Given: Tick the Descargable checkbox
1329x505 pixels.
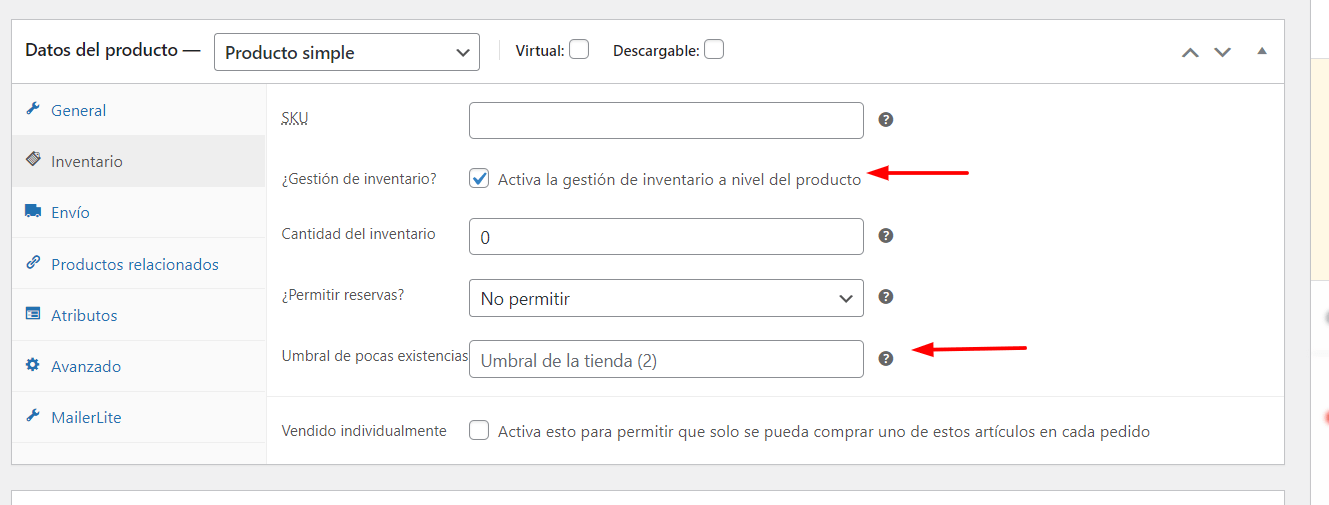Looking at the screenshot, I should 714,49.
